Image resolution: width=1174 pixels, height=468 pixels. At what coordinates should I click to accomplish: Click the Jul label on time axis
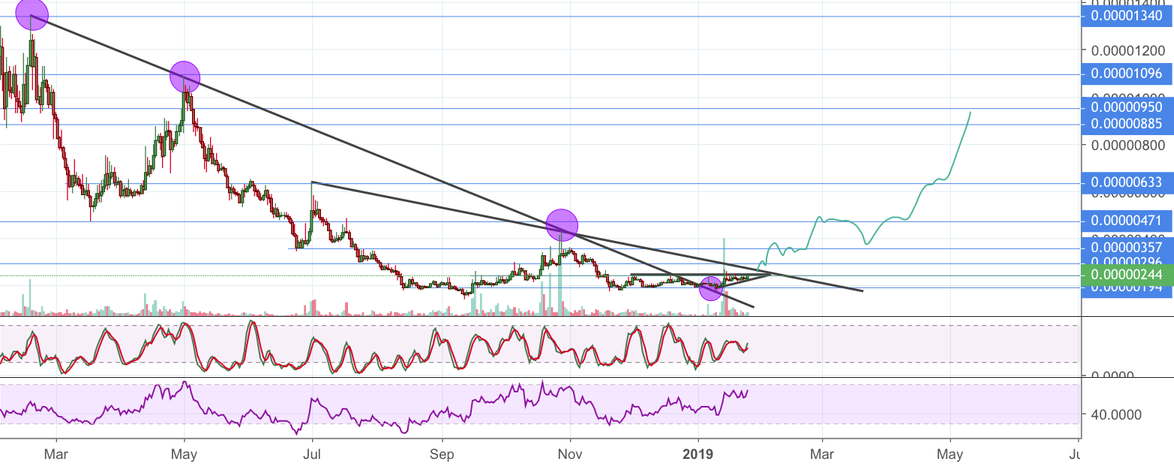click(312, 451)
